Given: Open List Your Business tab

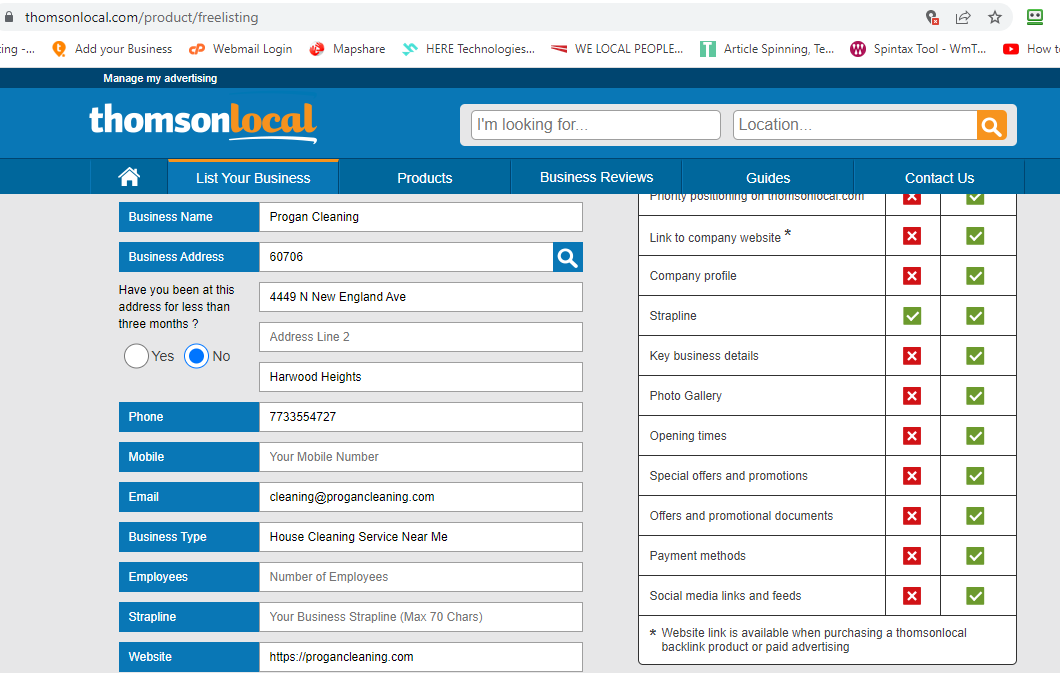Looking at the screenshot, I should [253, 178].
